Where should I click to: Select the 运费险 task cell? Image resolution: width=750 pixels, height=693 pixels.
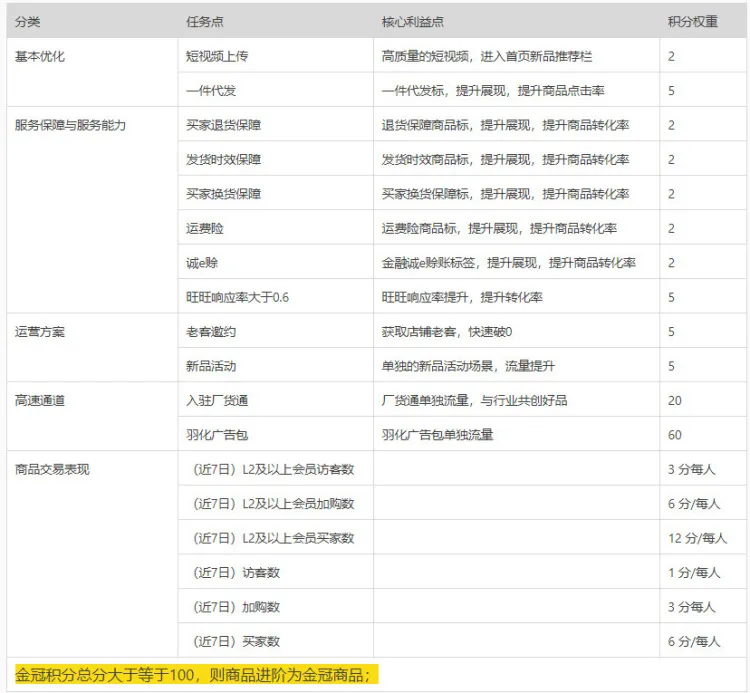pyautogui.click(x=276, y=228)
